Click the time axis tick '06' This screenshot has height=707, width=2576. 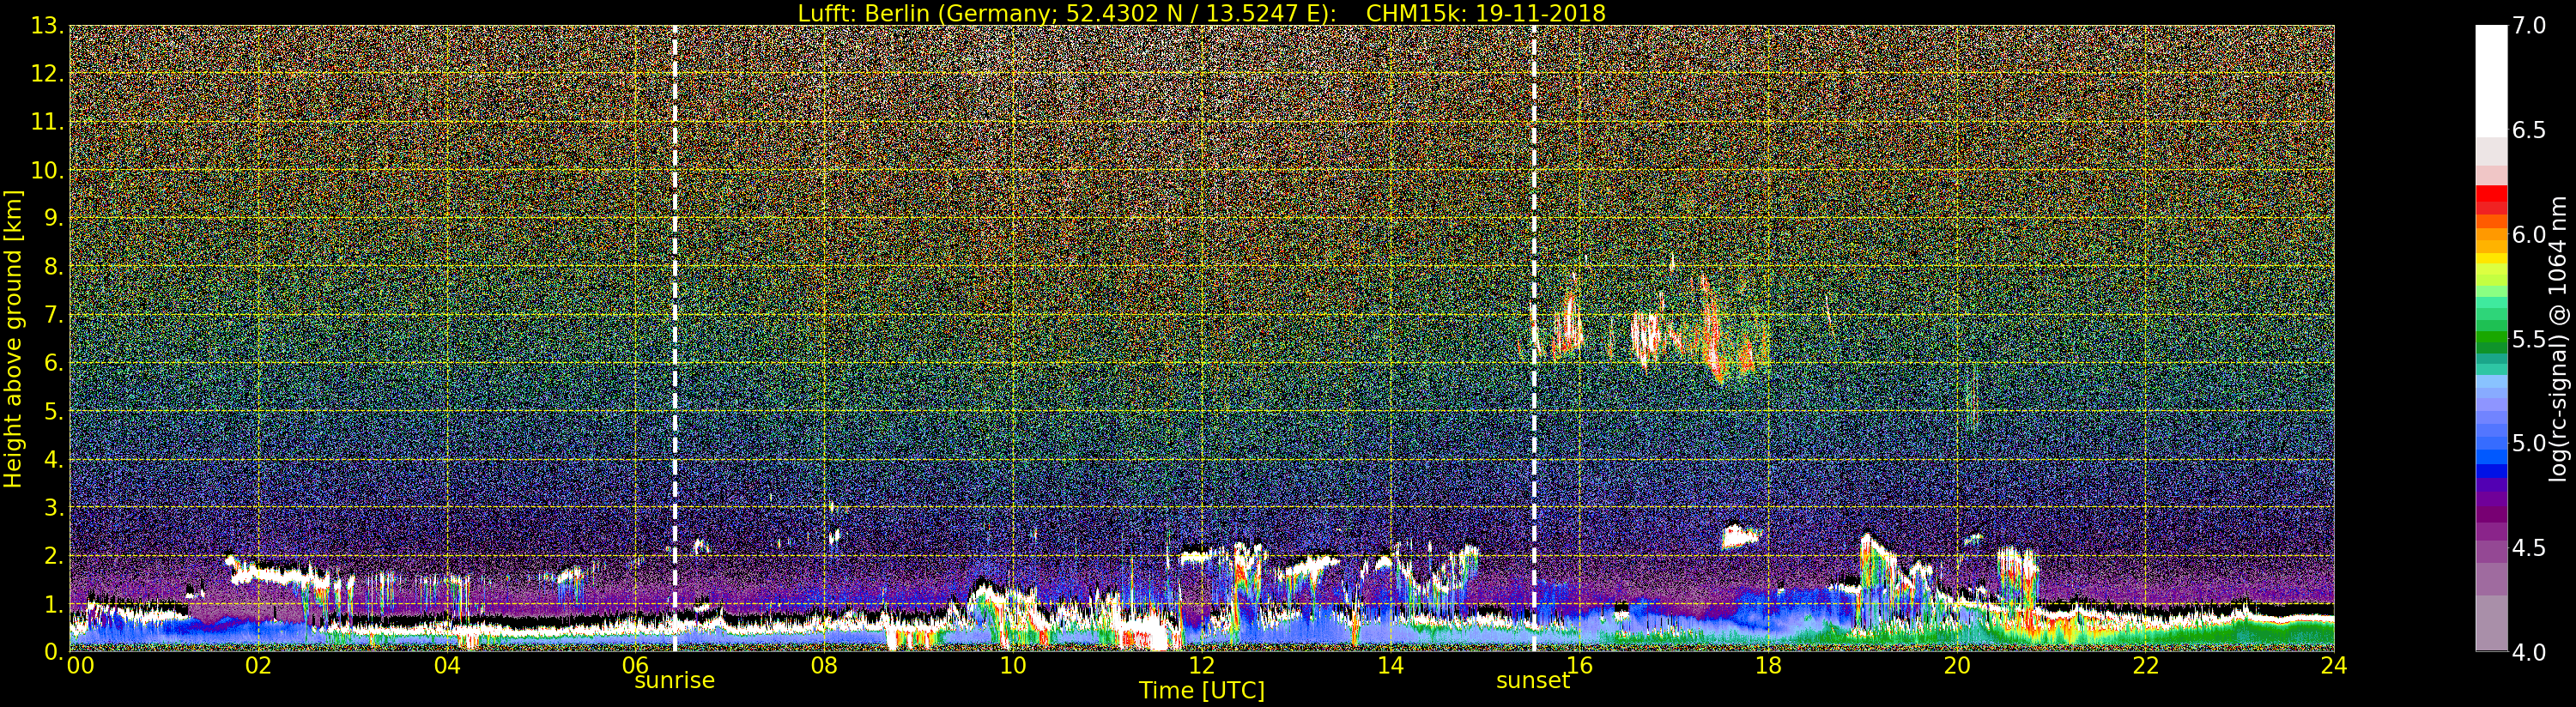pyautogui.click(x=636, y=666)
